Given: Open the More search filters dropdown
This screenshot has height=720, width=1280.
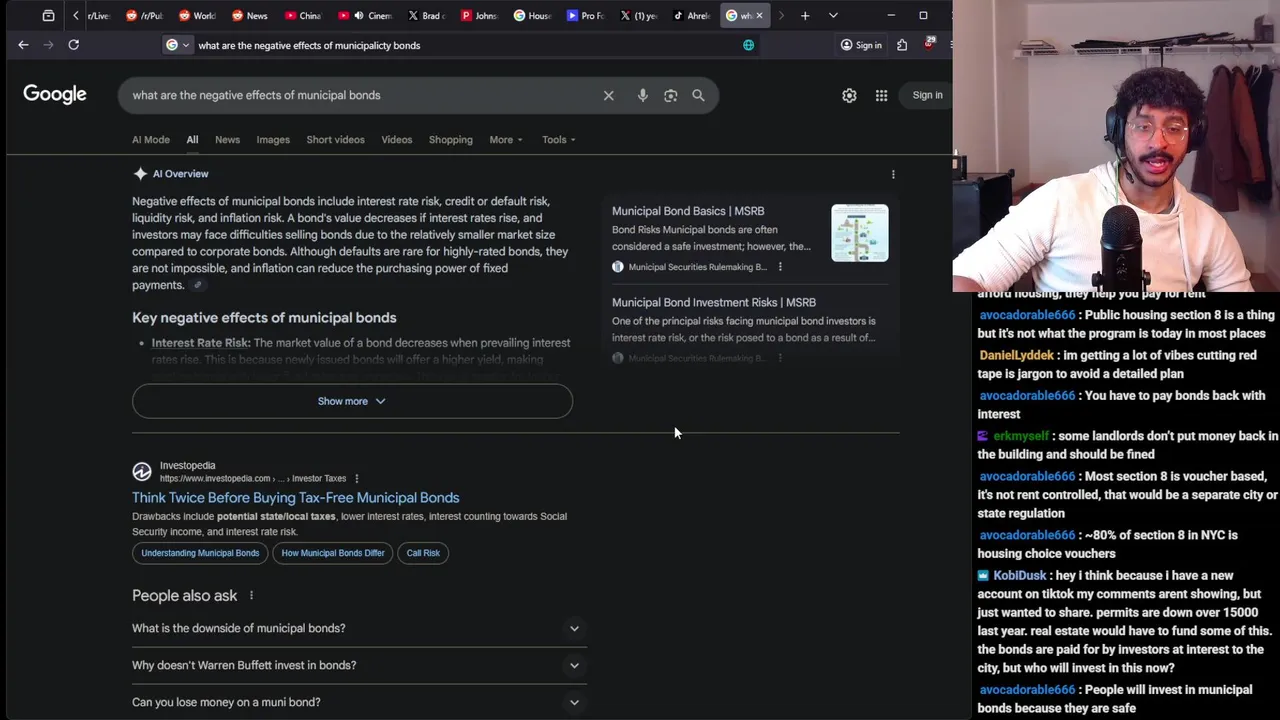Looking at the screenshot, I should (506, 140).
